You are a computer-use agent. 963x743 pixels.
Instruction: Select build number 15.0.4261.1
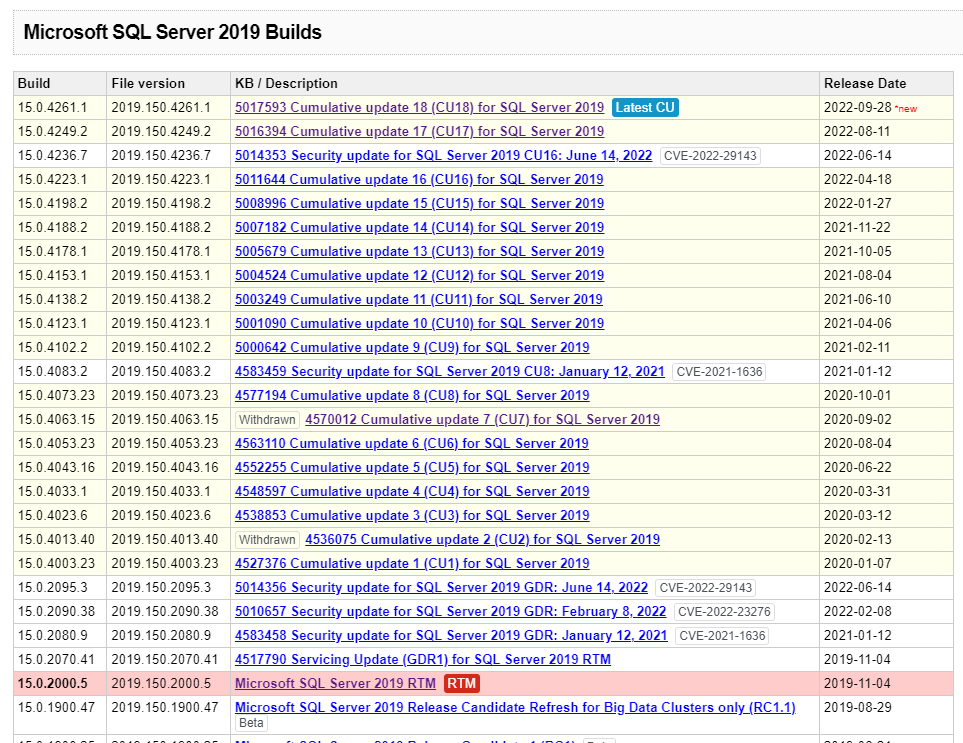[52, 107]
